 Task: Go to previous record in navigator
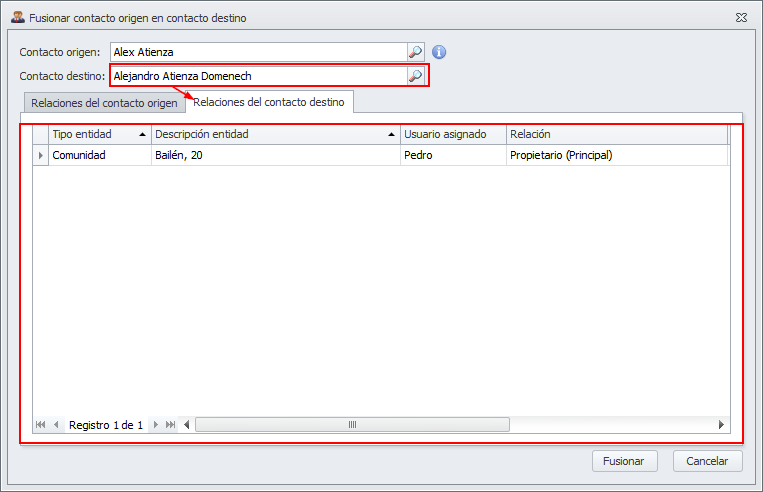(x=56, y=425)
